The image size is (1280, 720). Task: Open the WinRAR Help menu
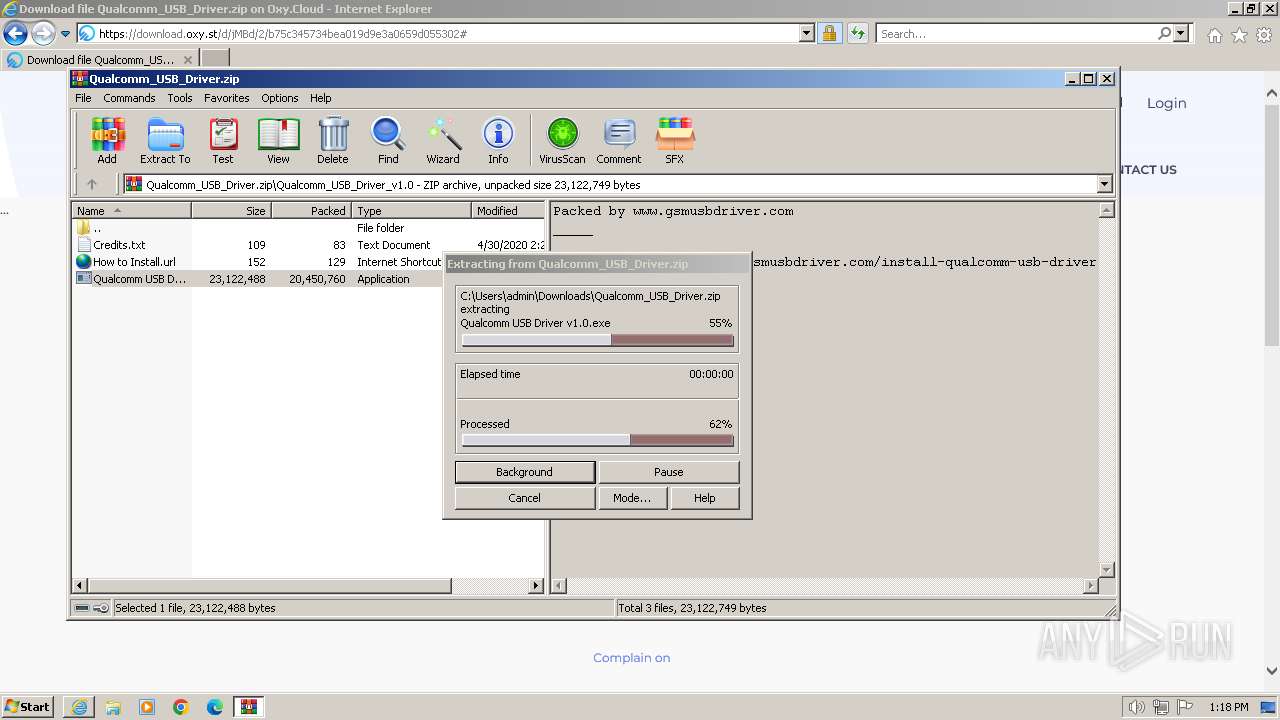(x=320, y=98)
